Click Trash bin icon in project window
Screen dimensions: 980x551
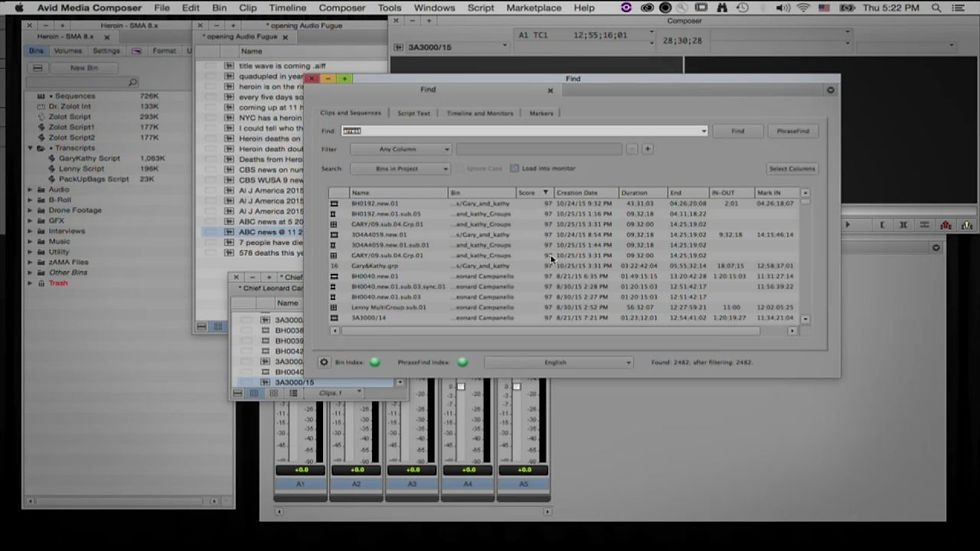pyautogui.click(x=41, y=283)
